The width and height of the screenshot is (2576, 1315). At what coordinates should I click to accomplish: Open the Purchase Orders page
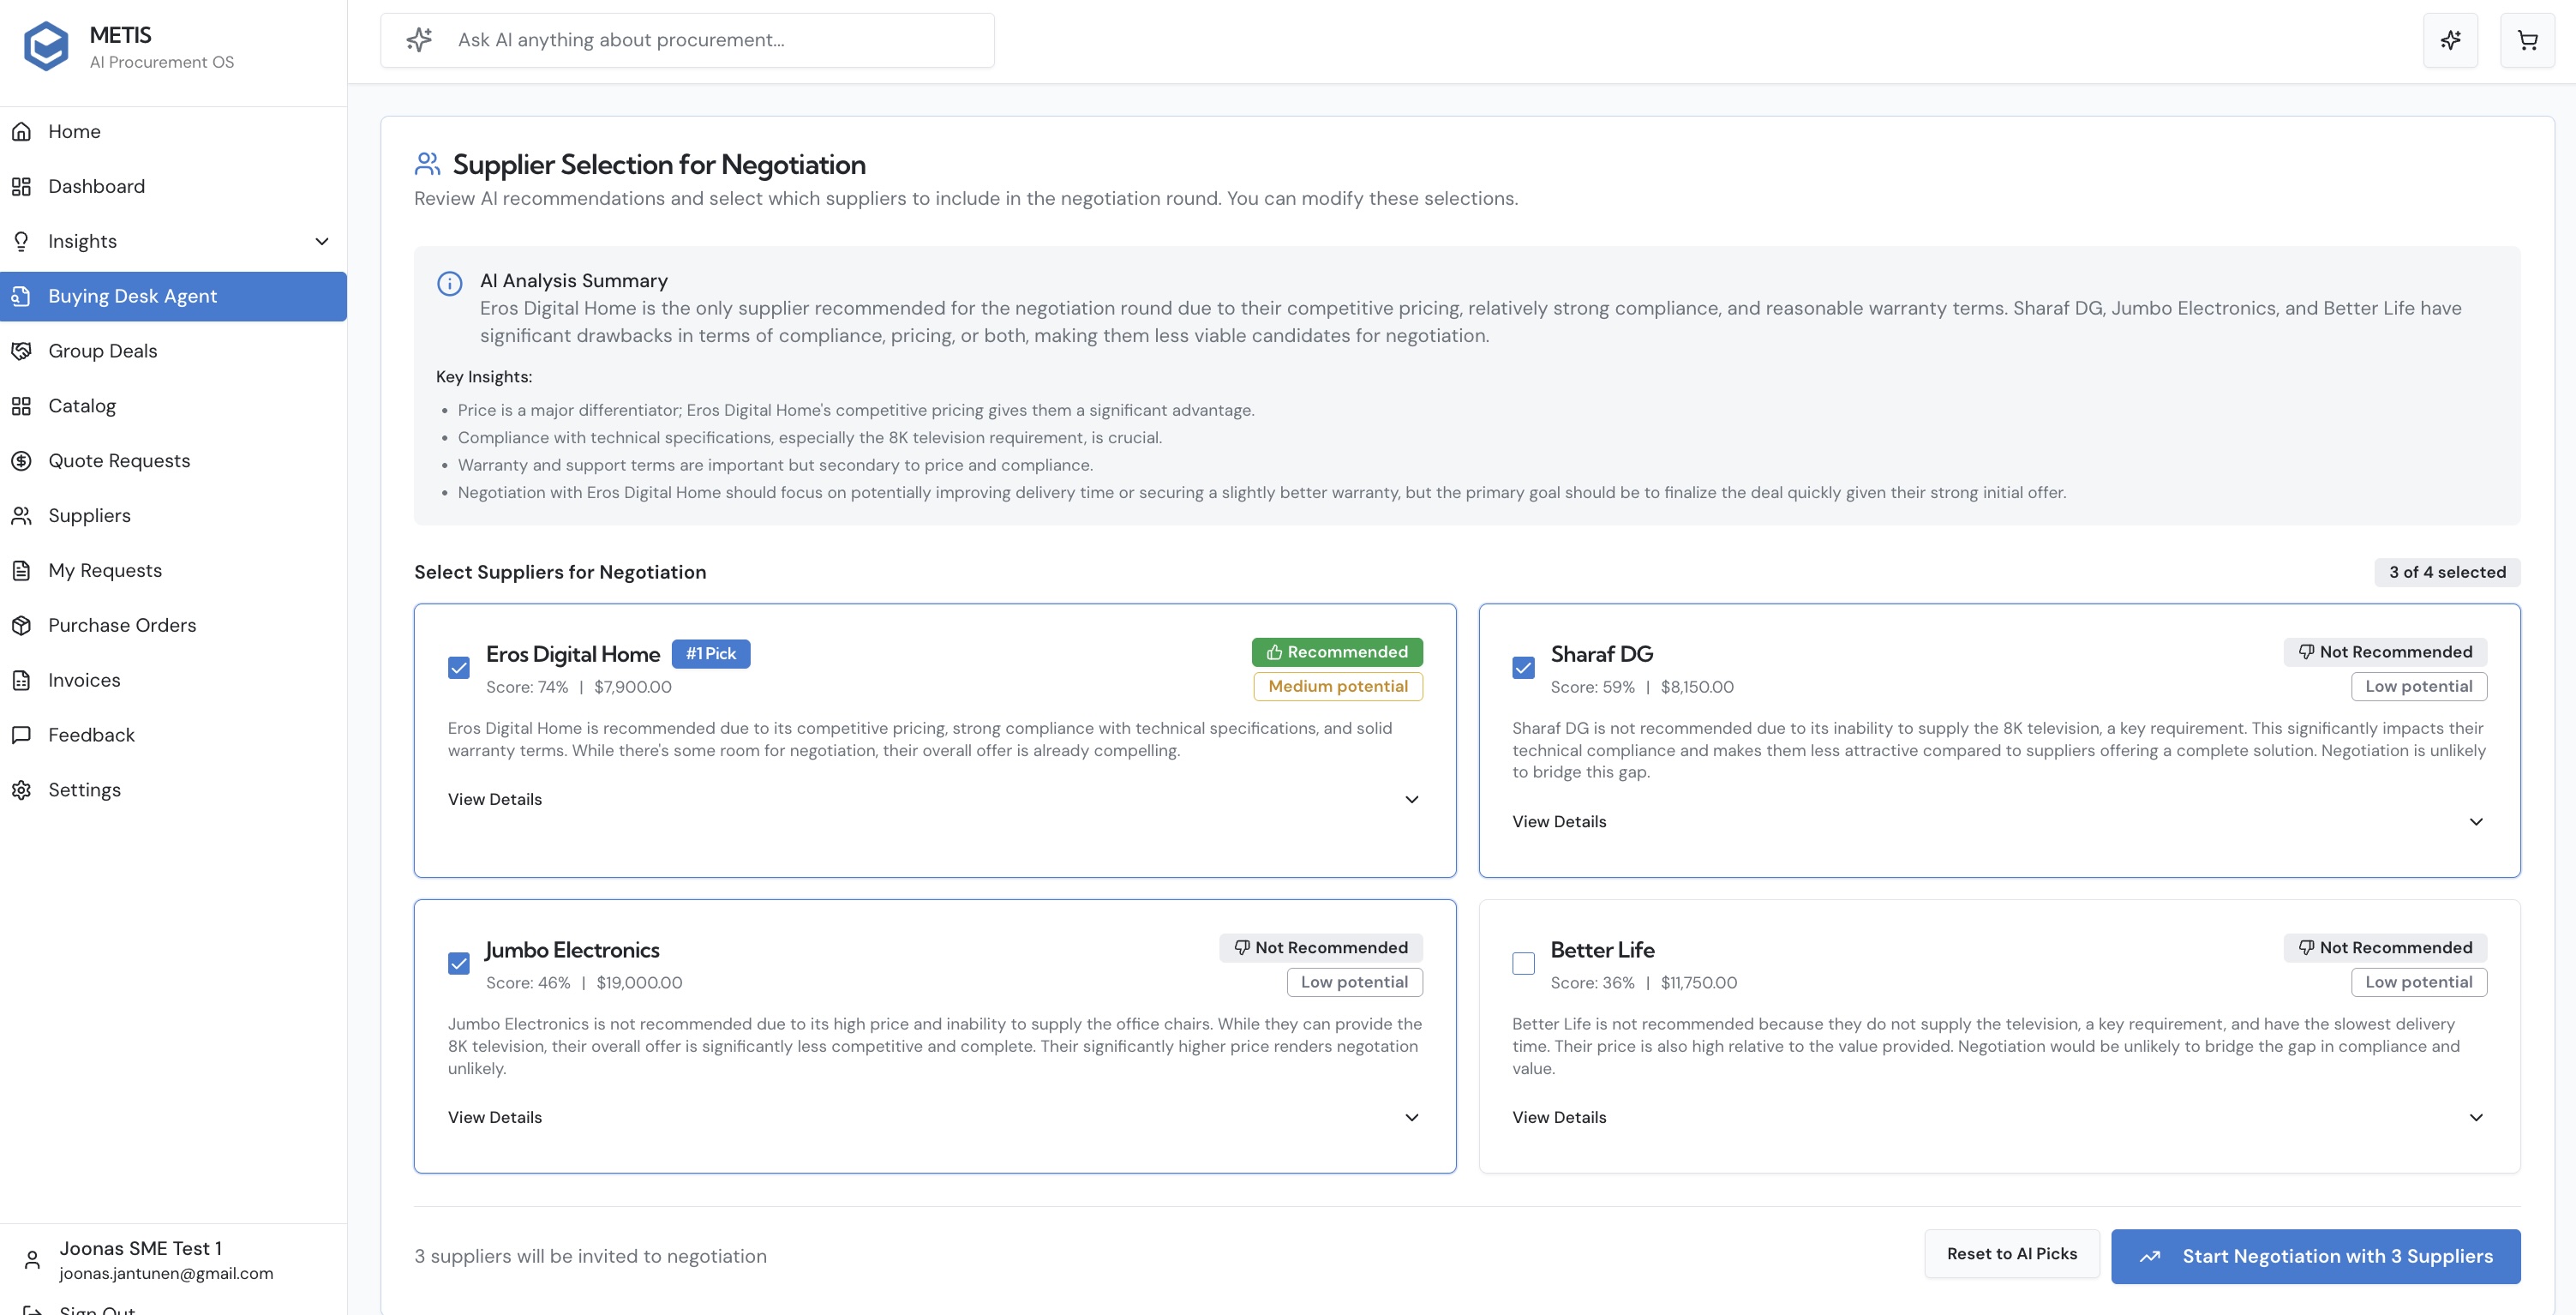[x=173, y=626]
